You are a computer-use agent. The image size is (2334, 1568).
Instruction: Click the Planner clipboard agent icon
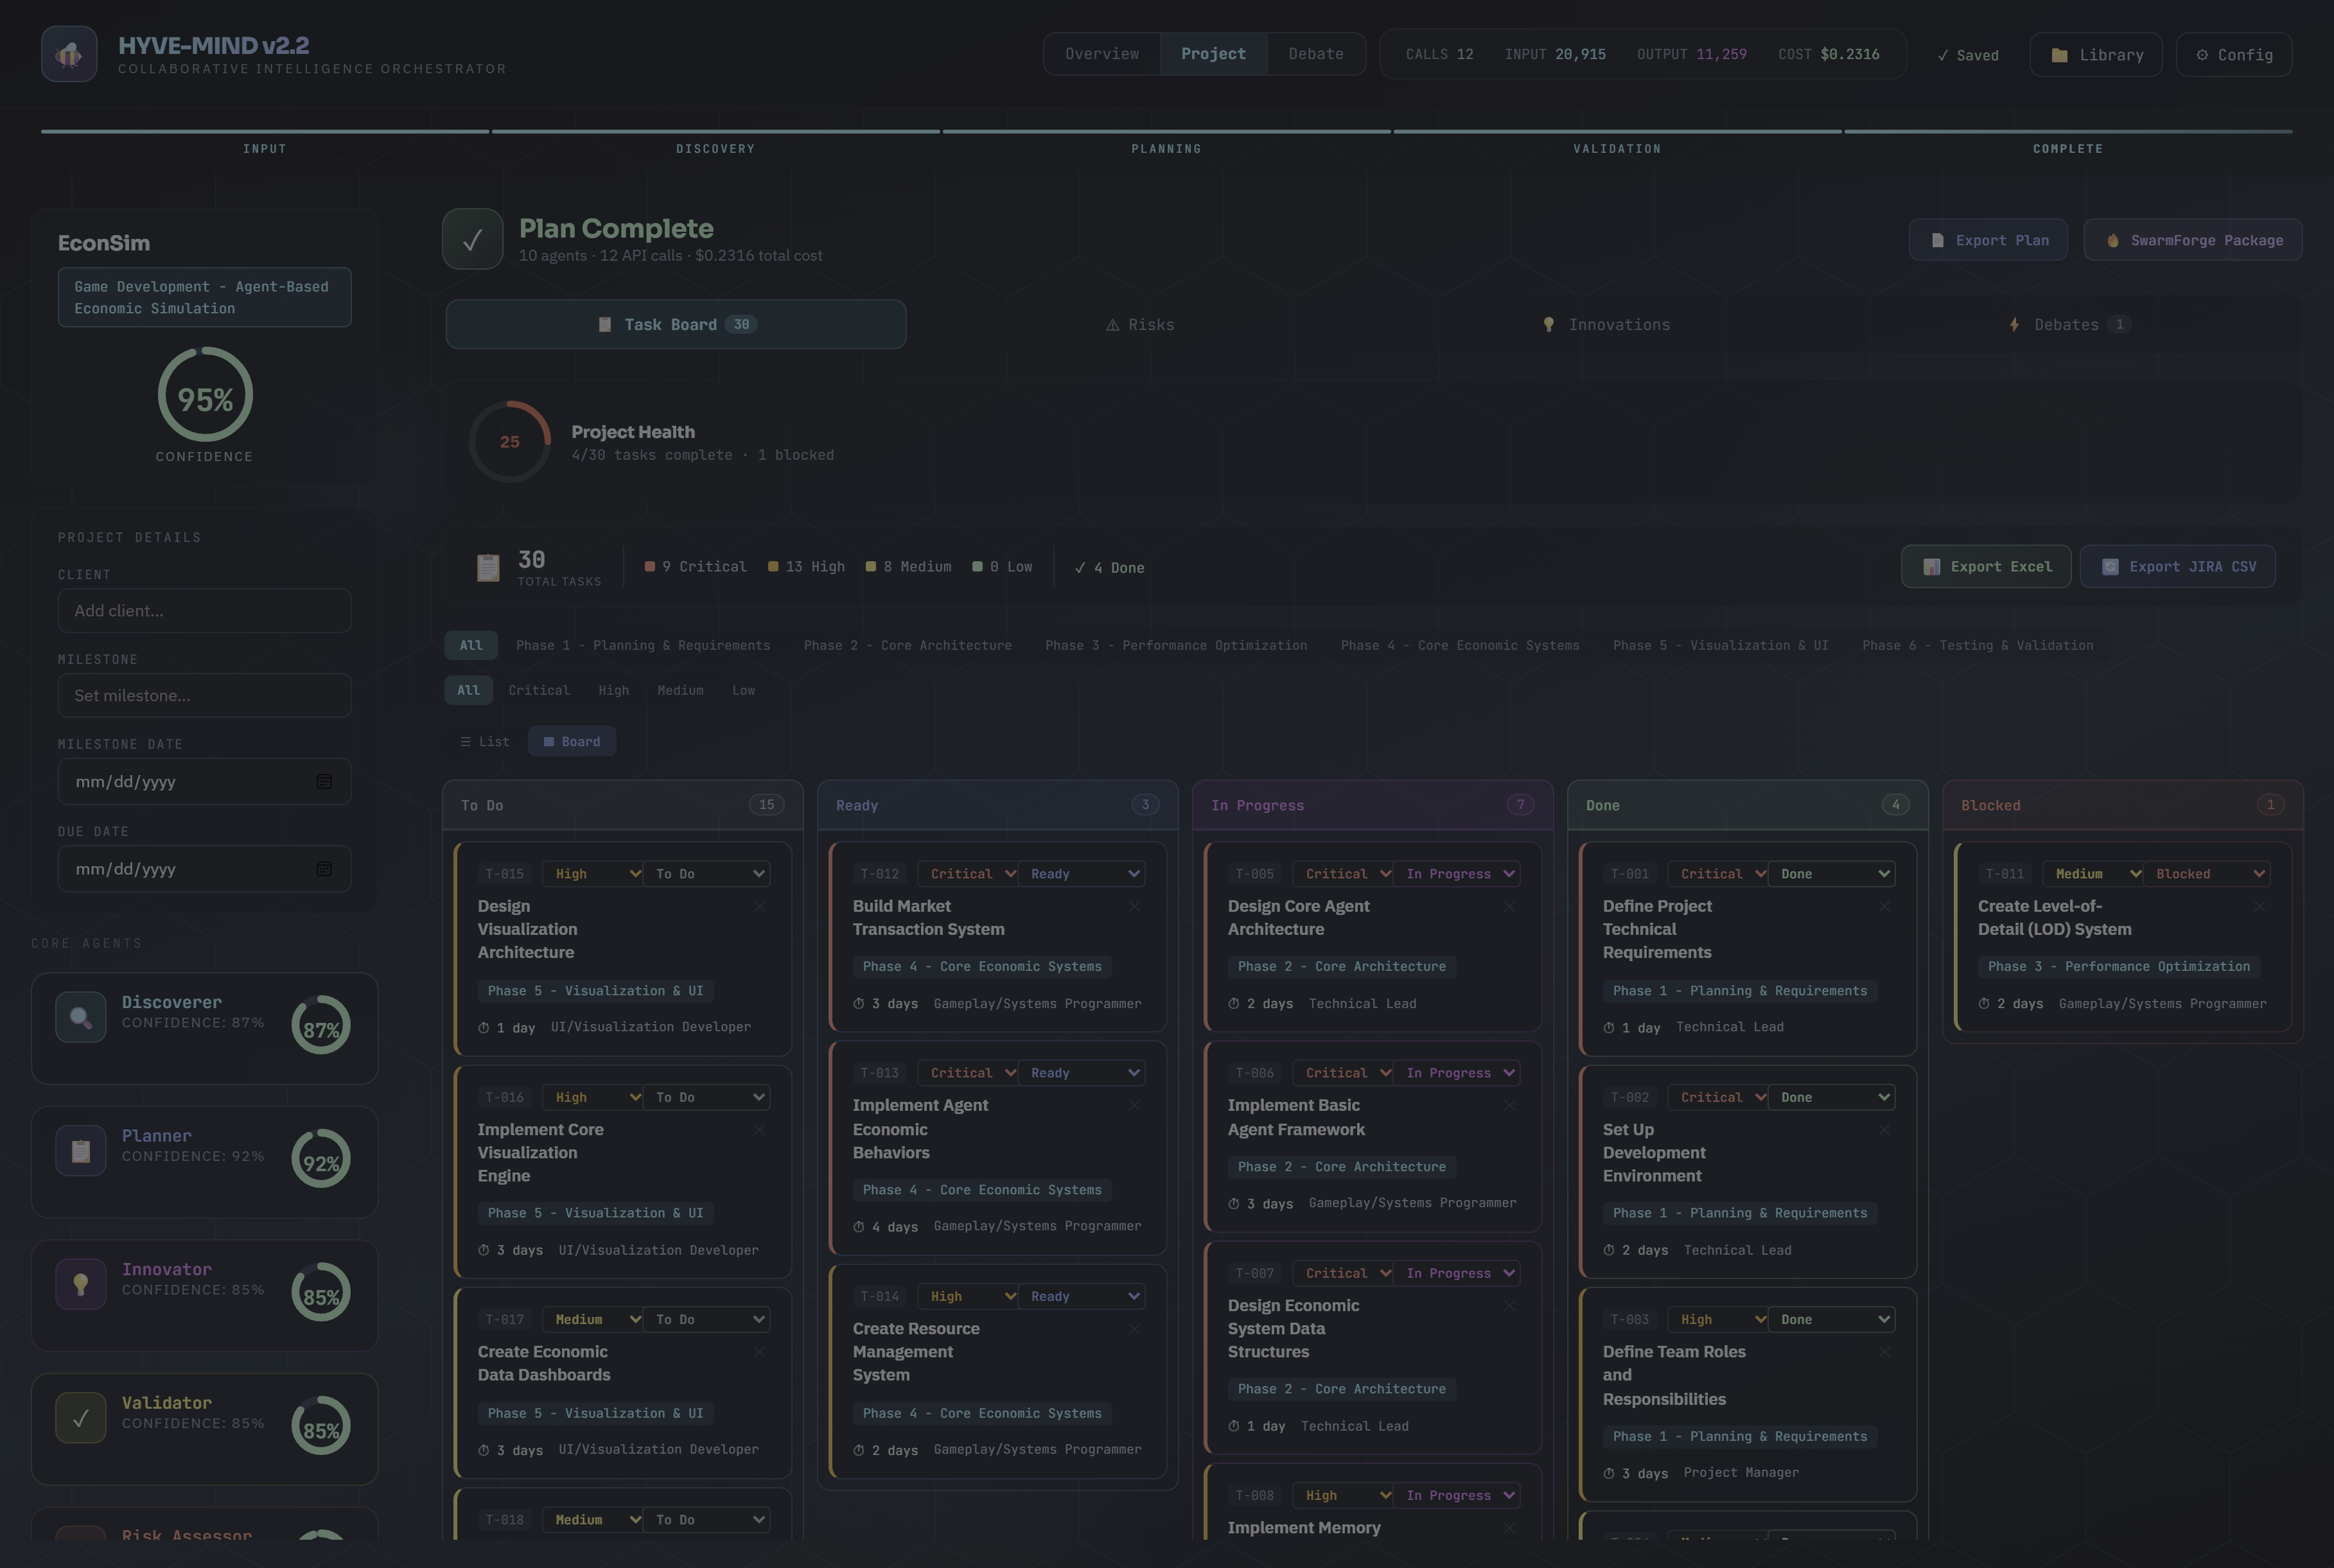point(81,1151)
